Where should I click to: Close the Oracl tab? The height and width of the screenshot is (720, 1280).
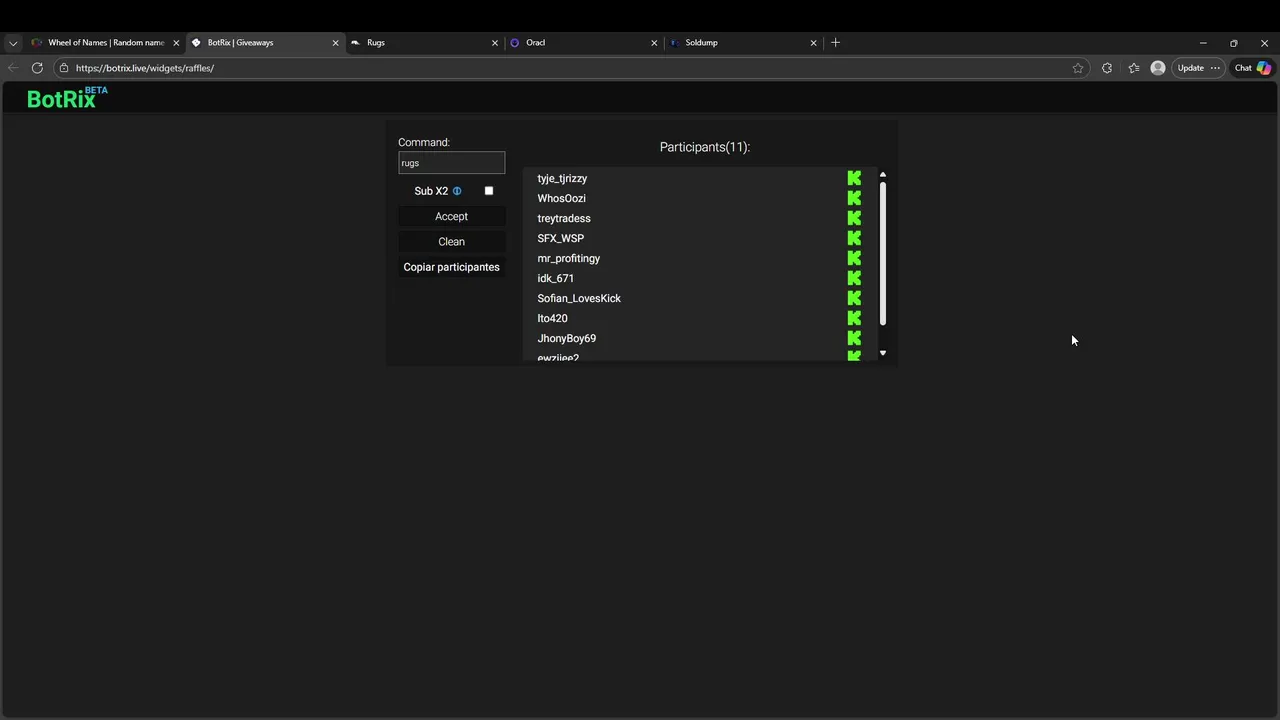tap(654, 43)
